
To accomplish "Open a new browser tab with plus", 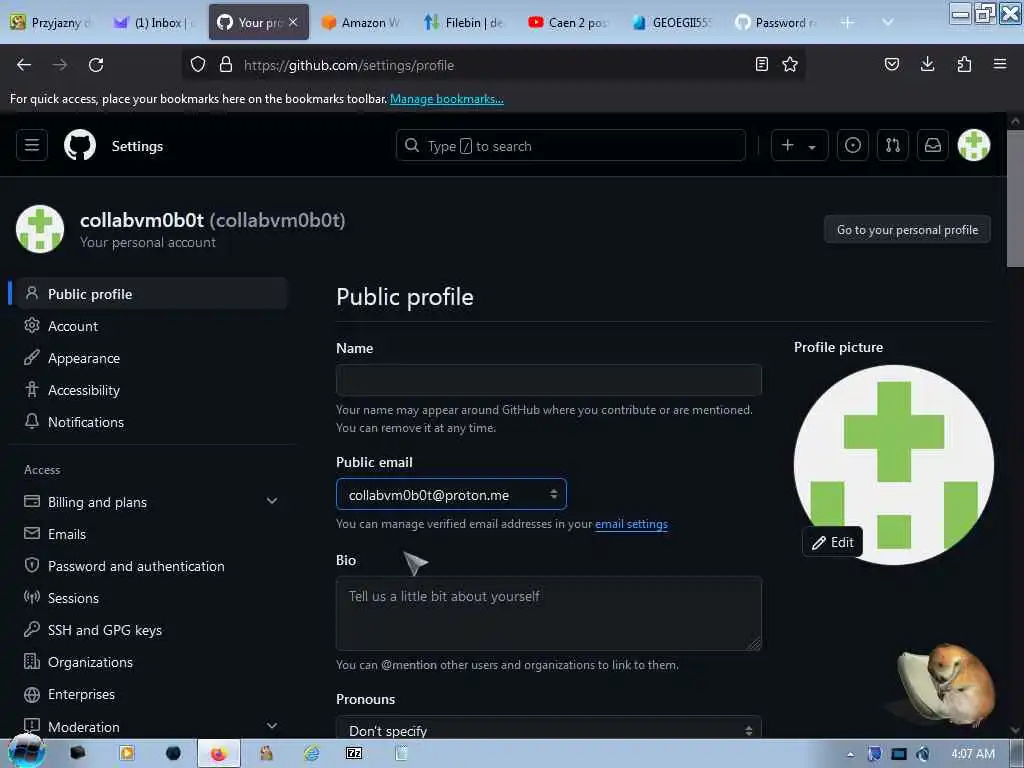I will 847,22.
